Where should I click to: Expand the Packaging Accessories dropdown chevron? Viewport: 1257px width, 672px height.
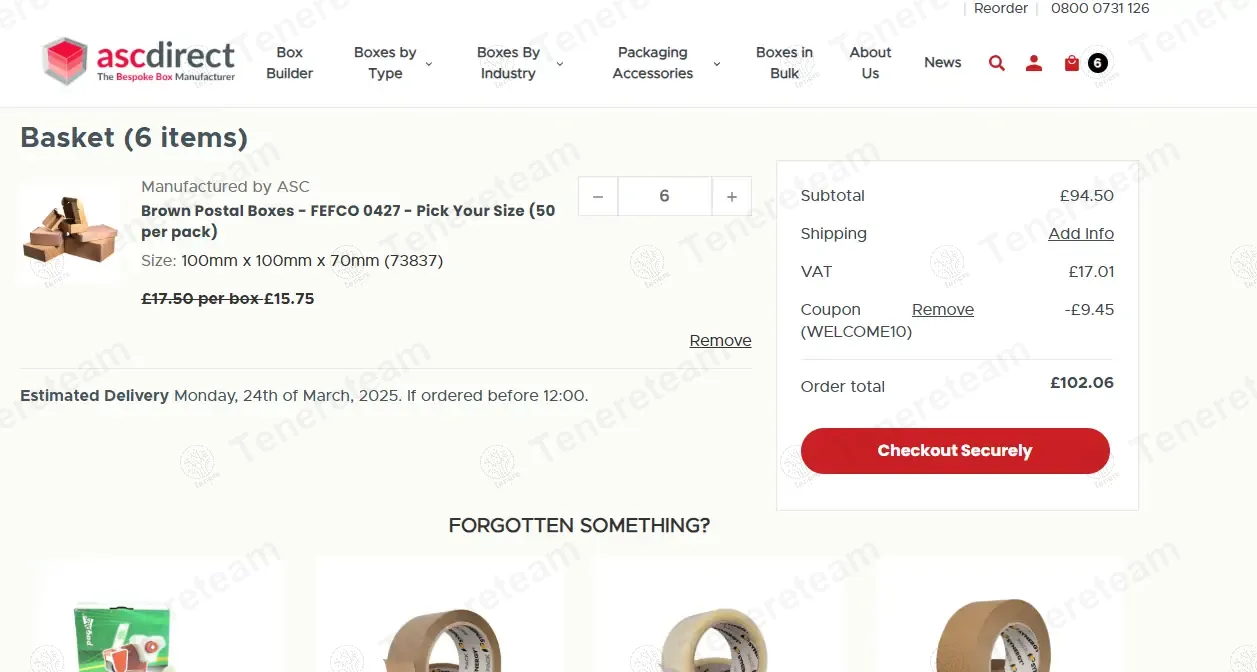pos(717,64)
